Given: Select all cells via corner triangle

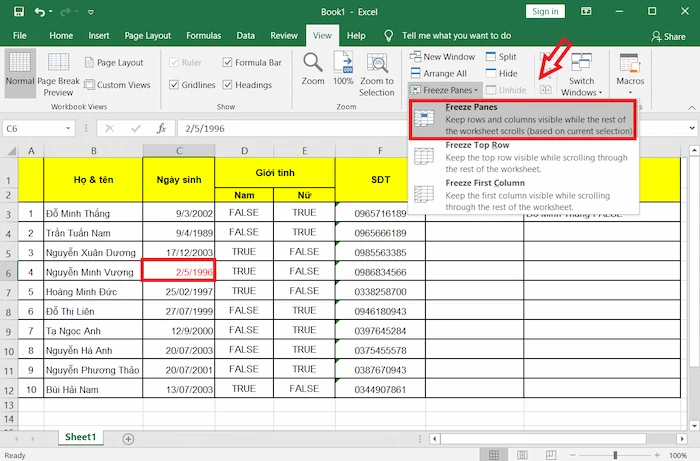Looking at the screenshot, I should pyautogui.click(x=11, y=151).
